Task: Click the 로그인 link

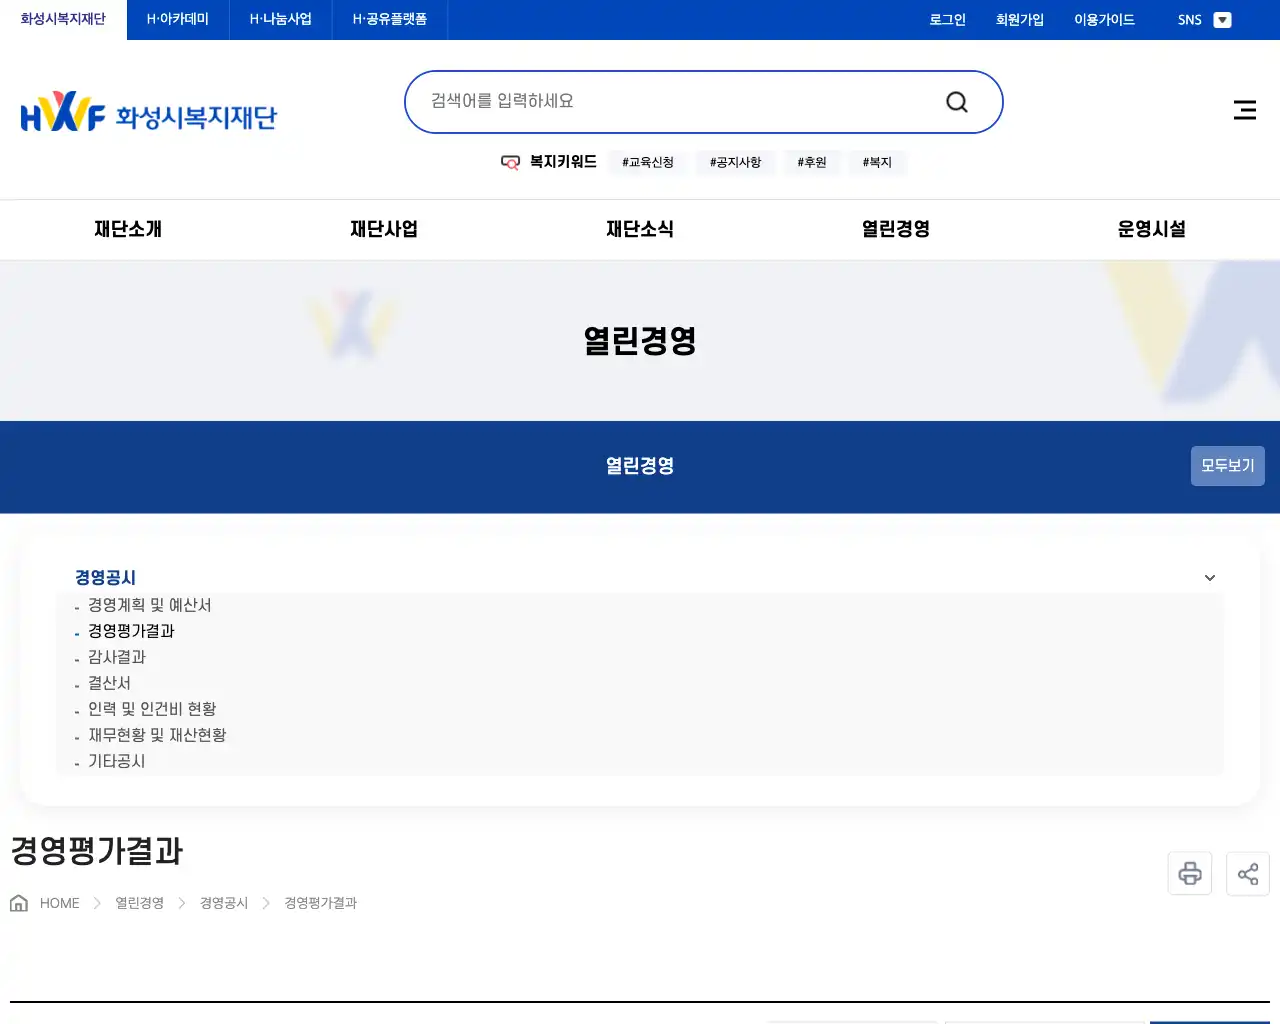Action: [x=946, y=19]
